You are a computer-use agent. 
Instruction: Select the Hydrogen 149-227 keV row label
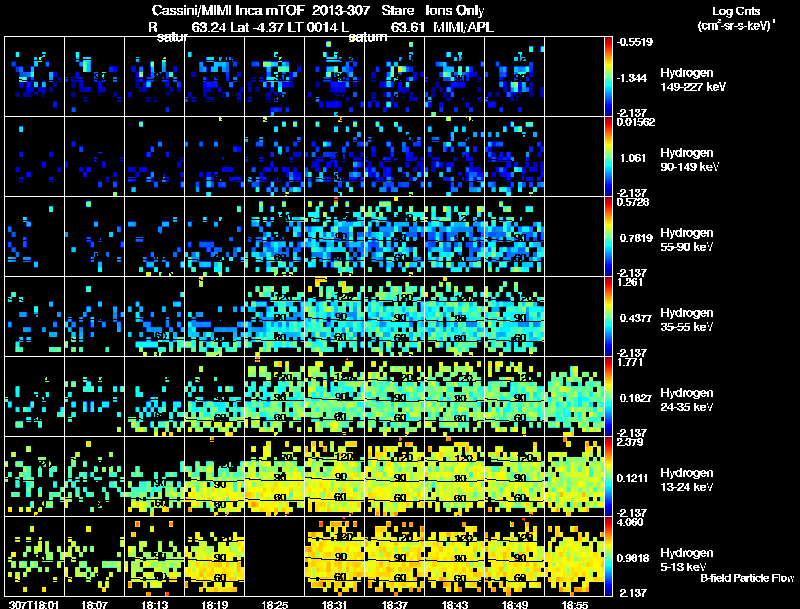click(692, 80)
